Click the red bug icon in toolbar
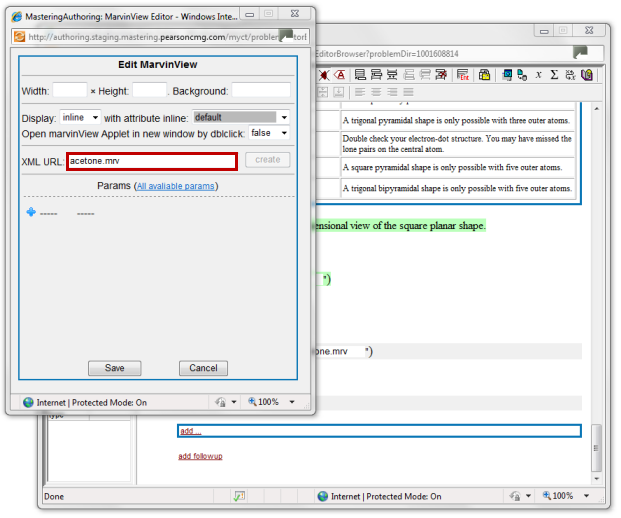The width and height of the screenshot is (621, 518). pos(325,74)
